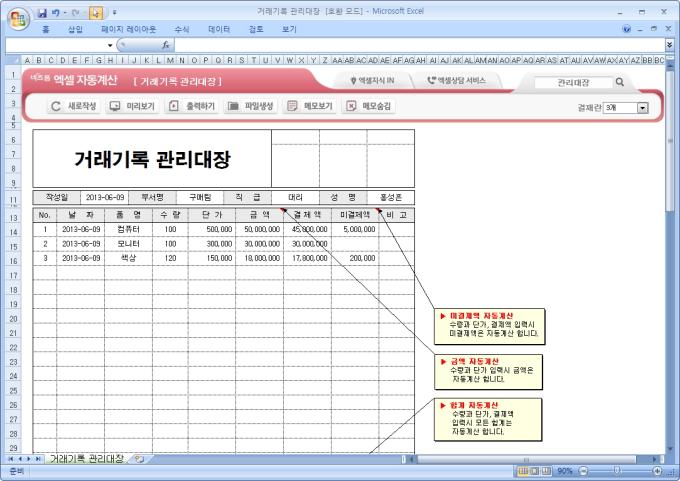Click the zoom slider handle
The width and height of the screenshot is (680, 481).
pyautogui.click(x=616, y=471)
